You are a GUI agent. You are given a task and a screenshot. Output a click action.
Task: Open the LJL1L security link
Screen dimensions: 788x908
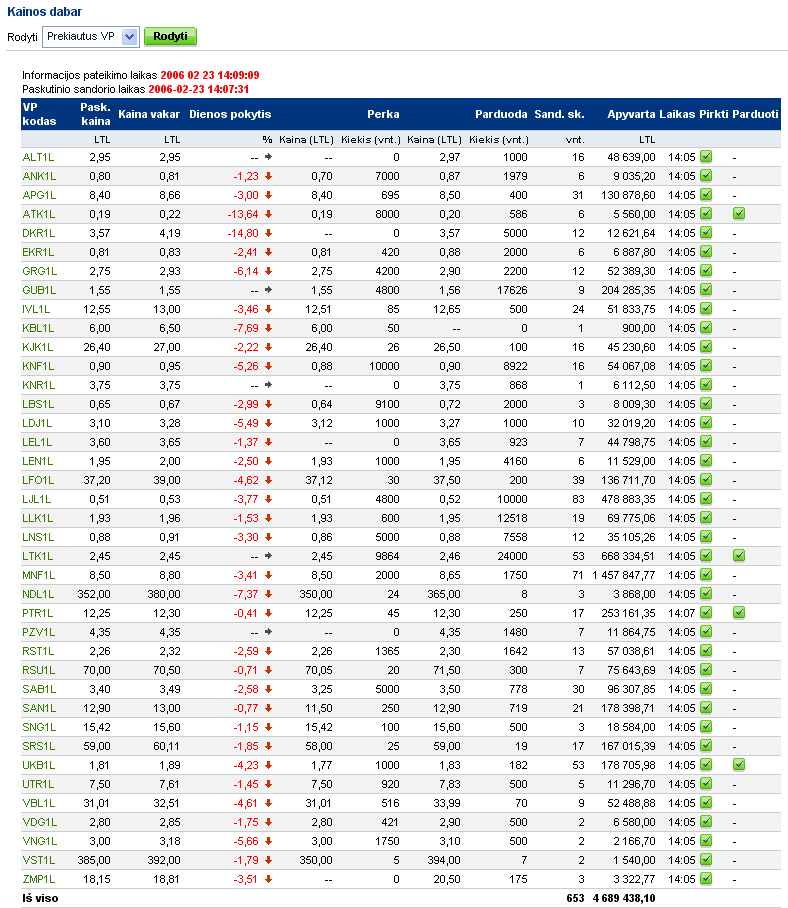(x=36, y=499)
